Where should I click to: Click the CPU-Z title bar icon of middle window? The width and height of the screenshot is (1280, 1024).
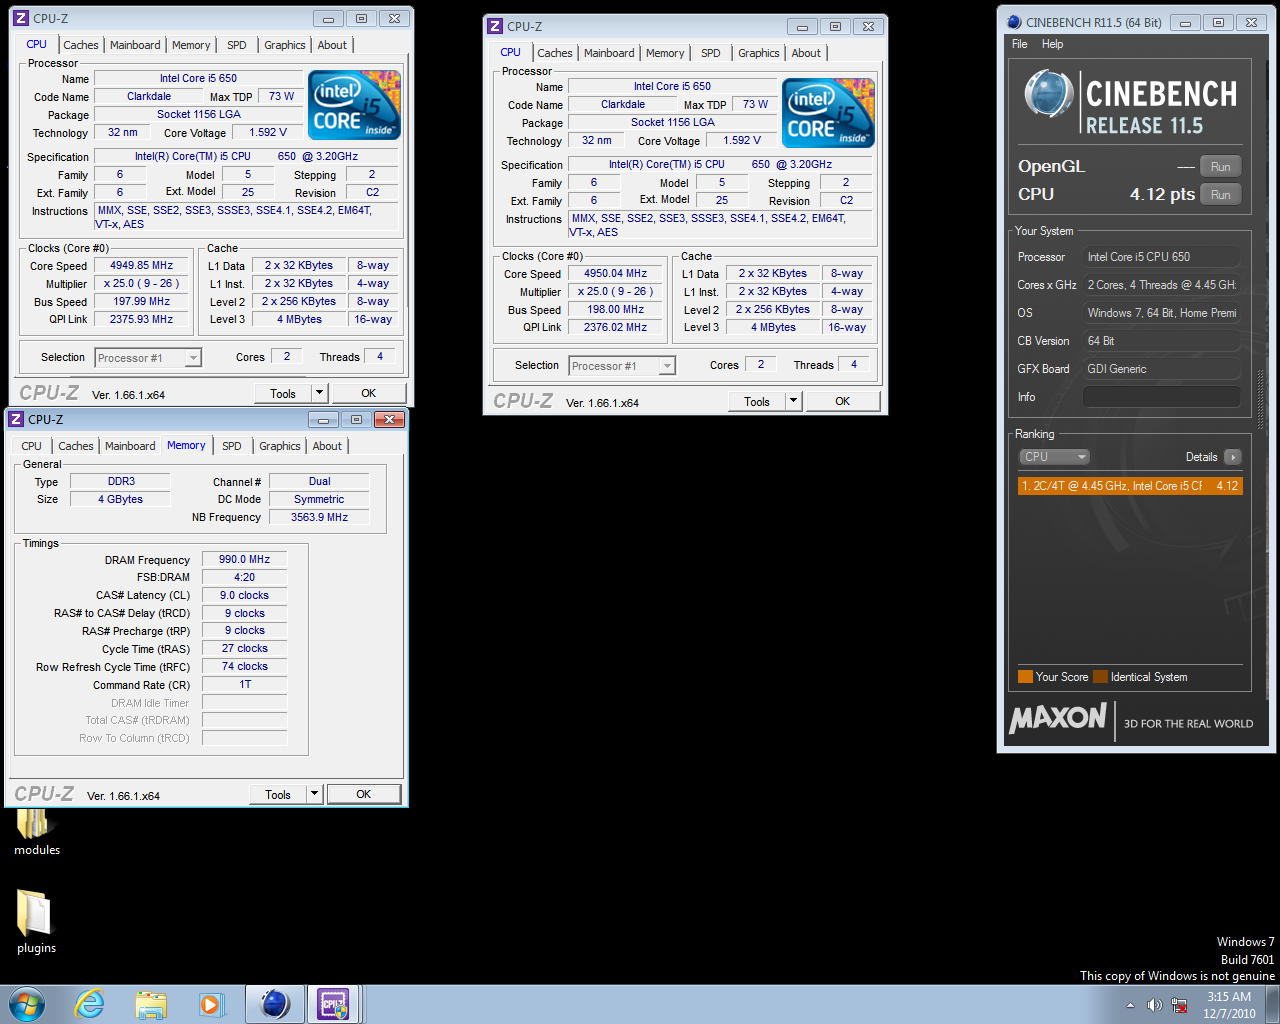click(x=494, y=26)
